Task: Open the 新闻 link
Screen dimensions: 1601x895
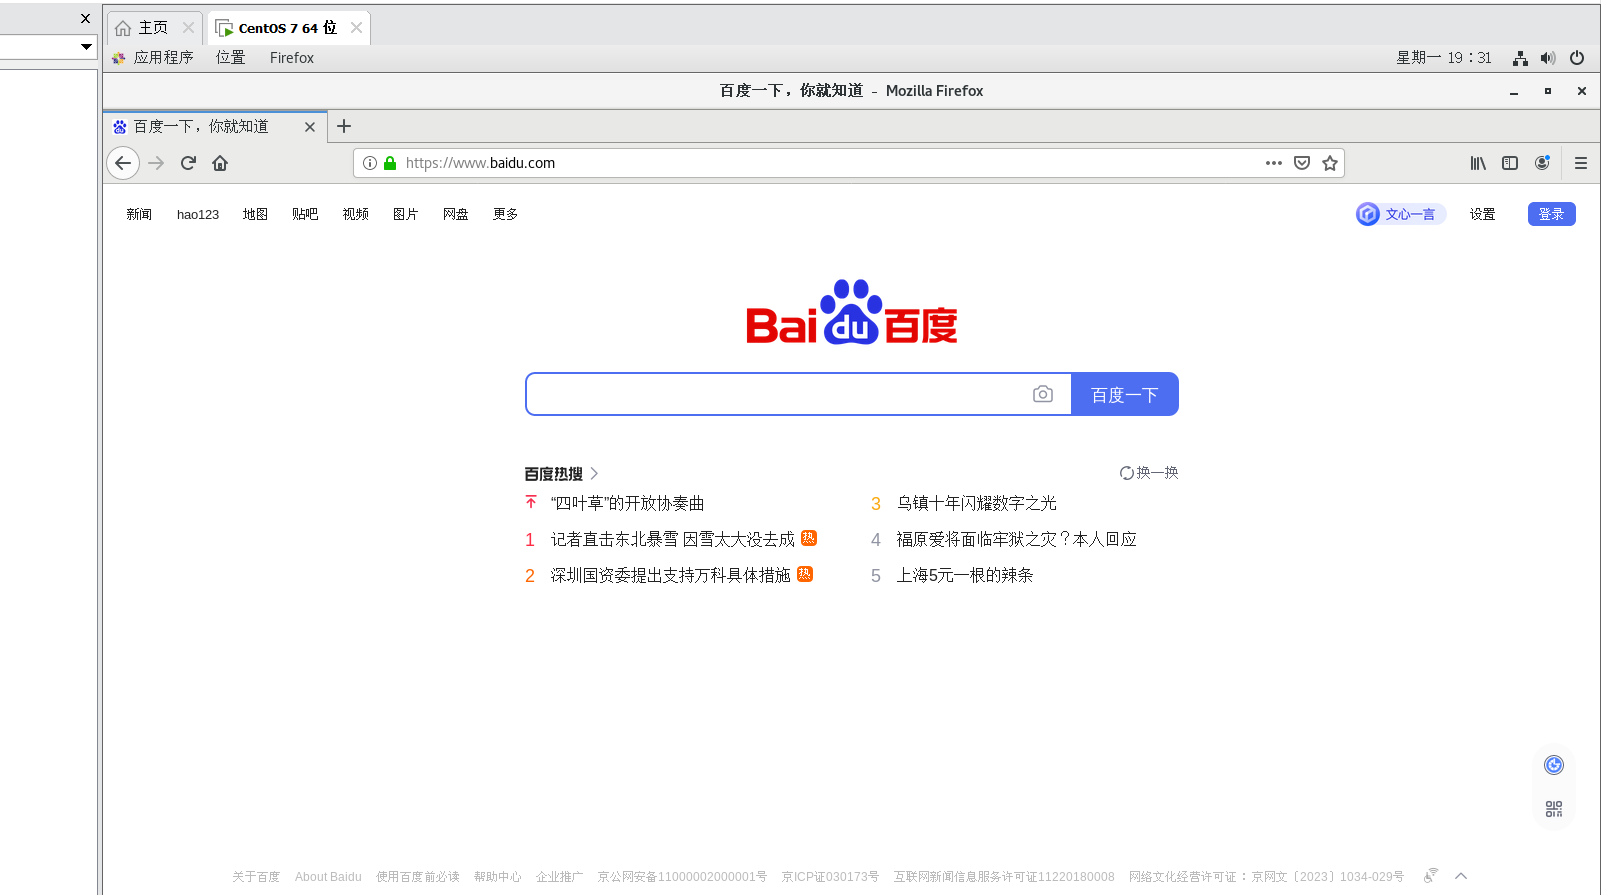Action: [x=139, y=214]
